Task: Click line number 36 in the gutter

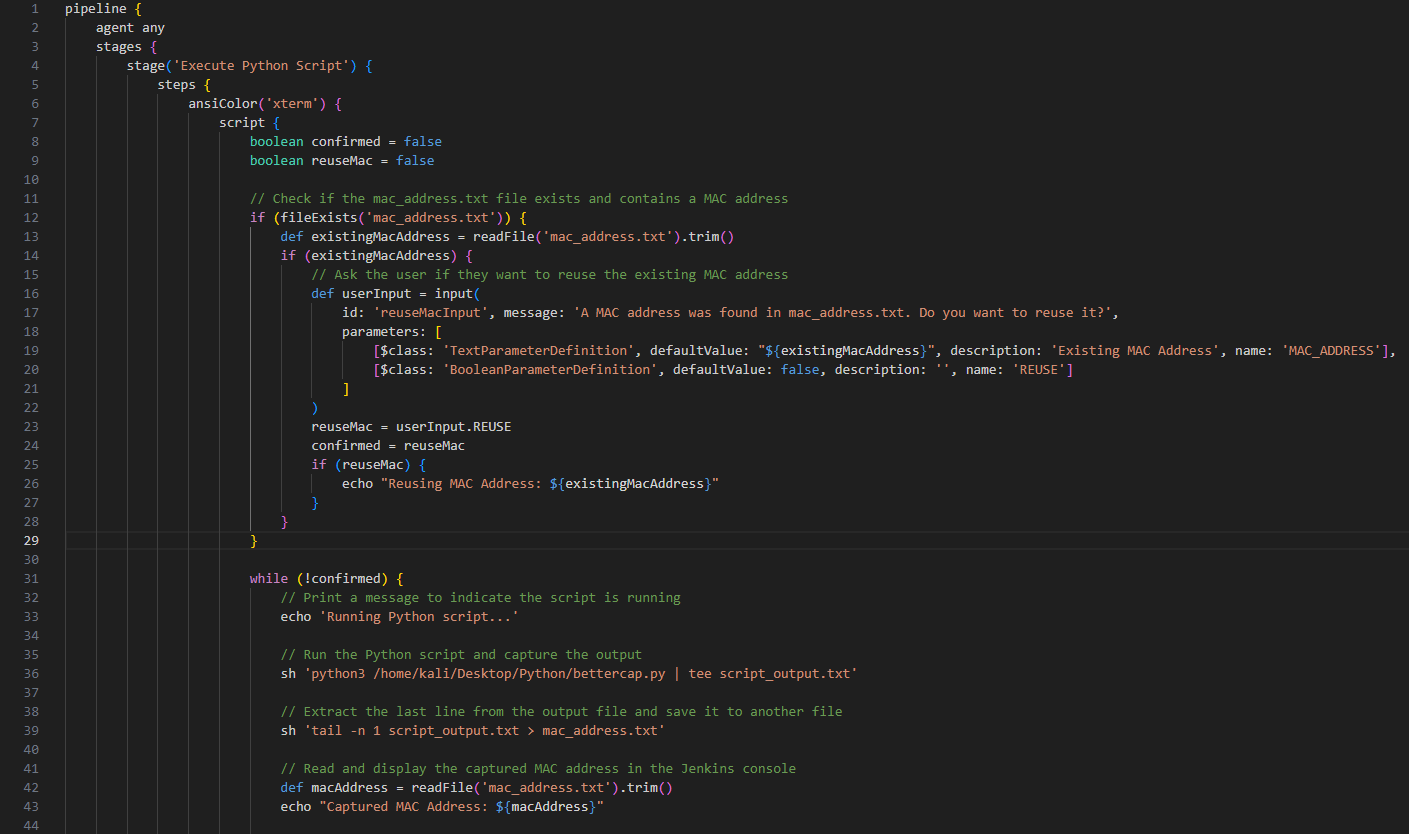Action: click(x=31, y=674)
